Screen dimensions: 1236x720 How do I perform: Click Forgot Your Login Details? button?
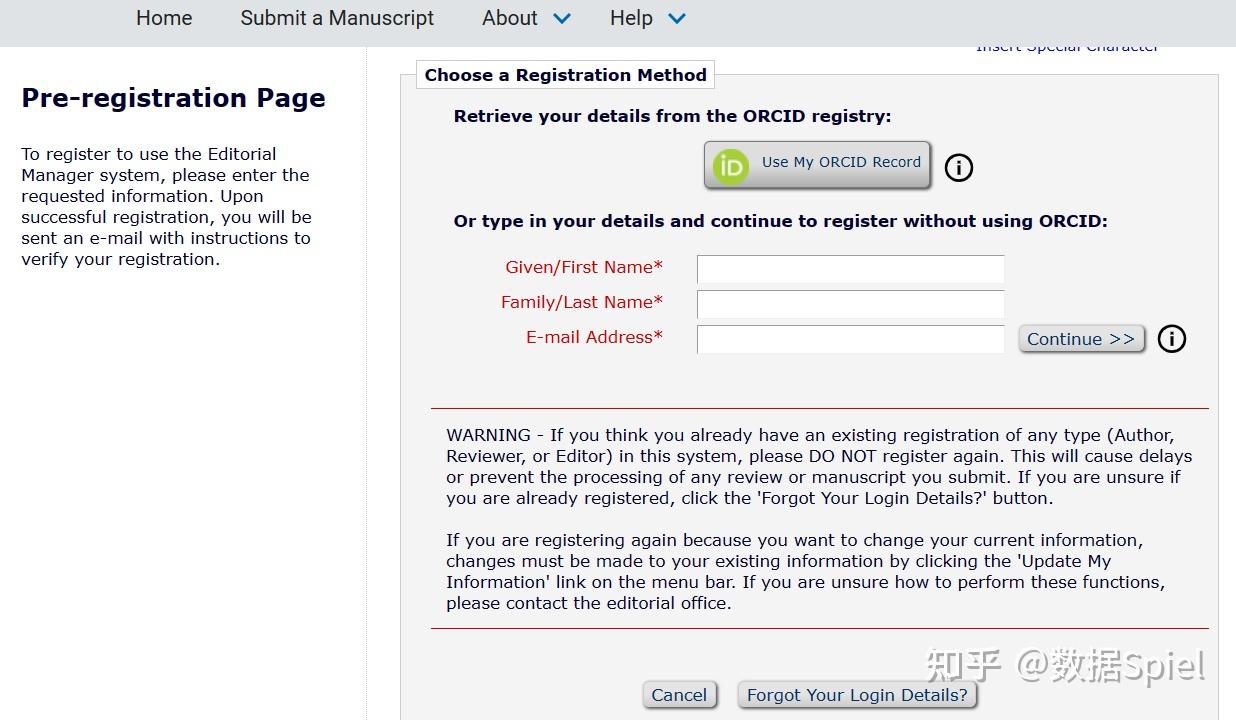(857, 695)
